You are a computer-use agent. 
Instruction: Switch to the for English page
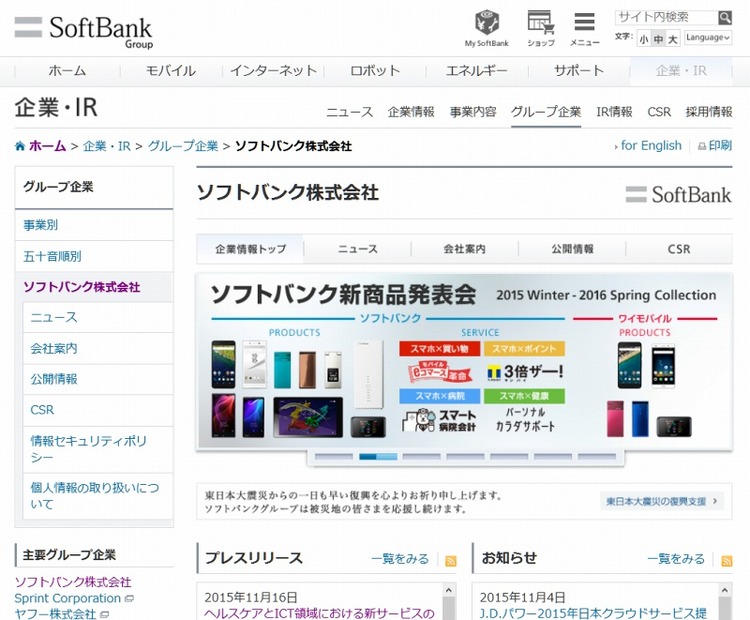click(651, 145)
